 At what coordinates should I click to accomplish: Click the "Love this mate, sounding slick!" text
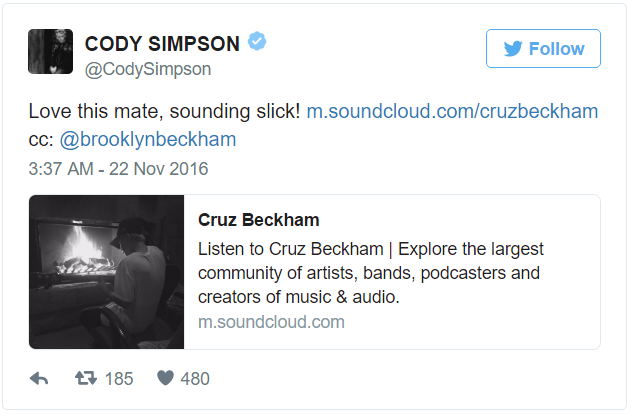coord(163,111)
